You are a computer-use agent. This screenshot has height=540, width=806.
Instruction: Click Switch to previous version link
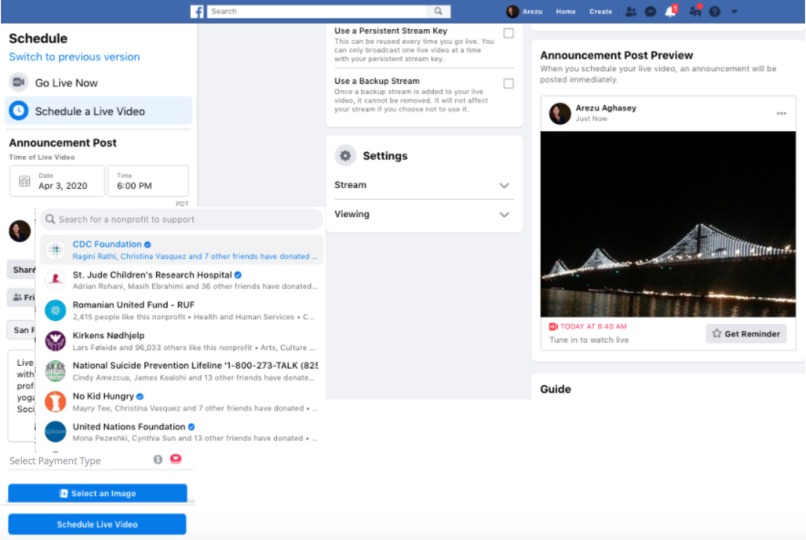[74, 57]
